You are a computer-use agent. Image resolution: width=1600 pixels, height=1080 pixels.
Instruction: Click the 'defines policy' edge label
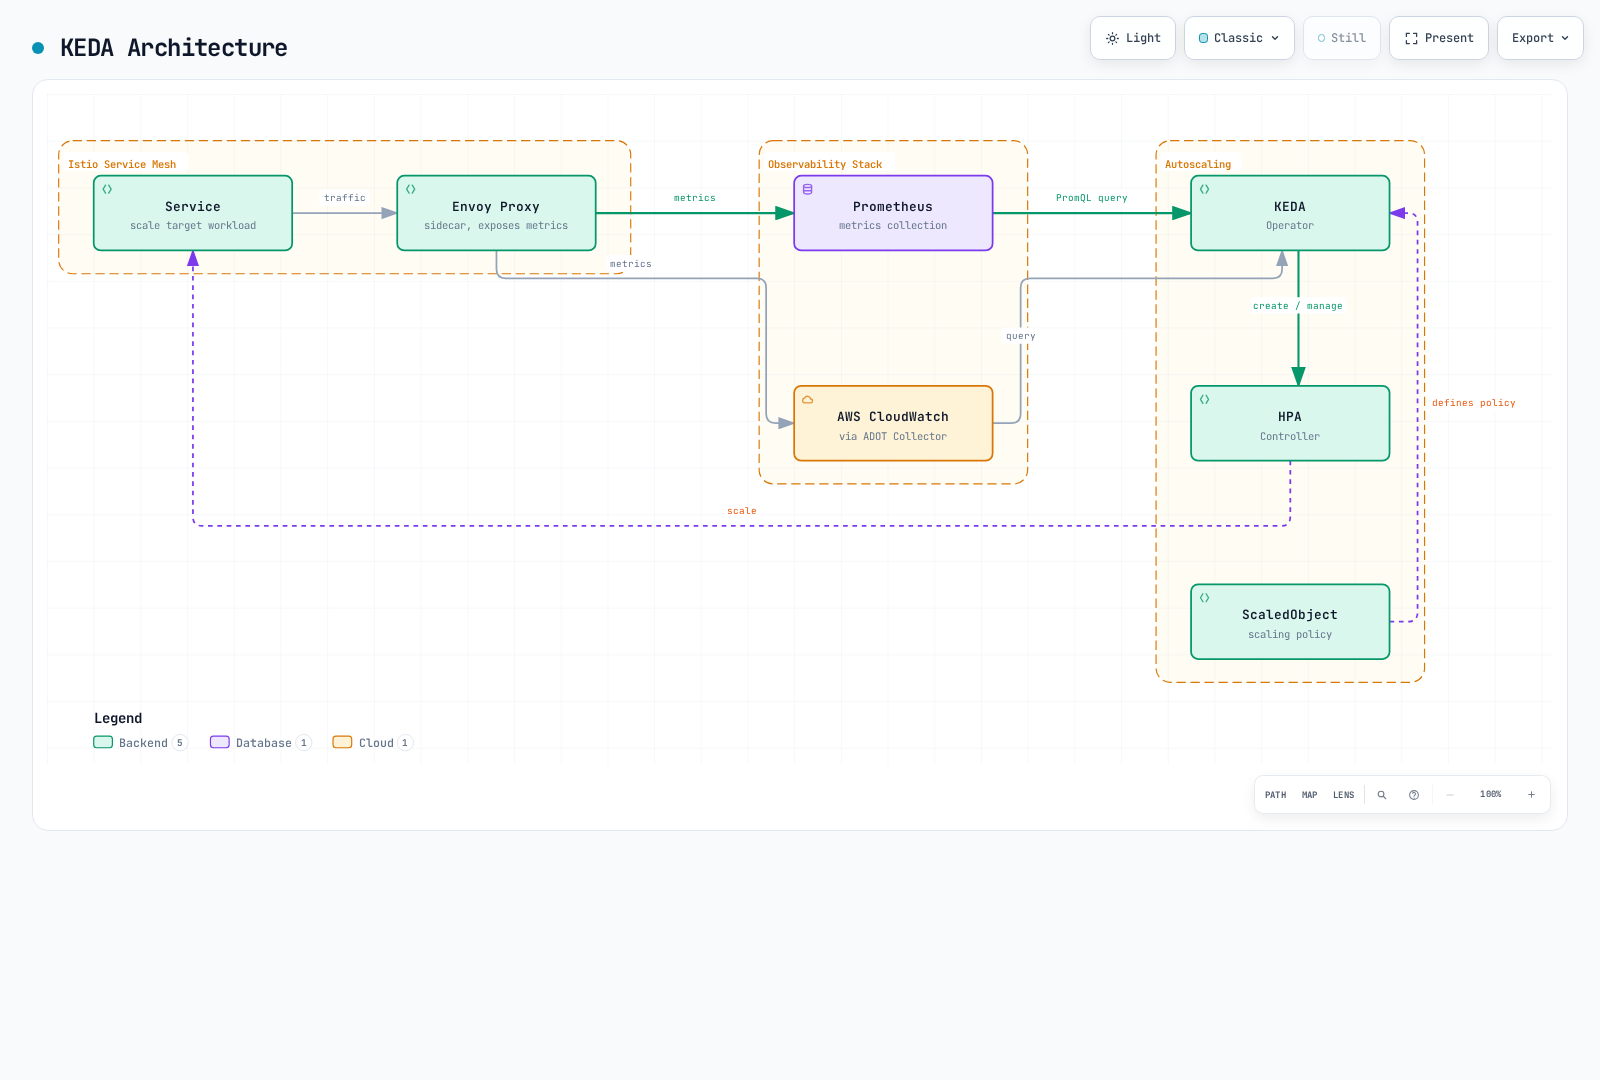[x=1474, y=403]
